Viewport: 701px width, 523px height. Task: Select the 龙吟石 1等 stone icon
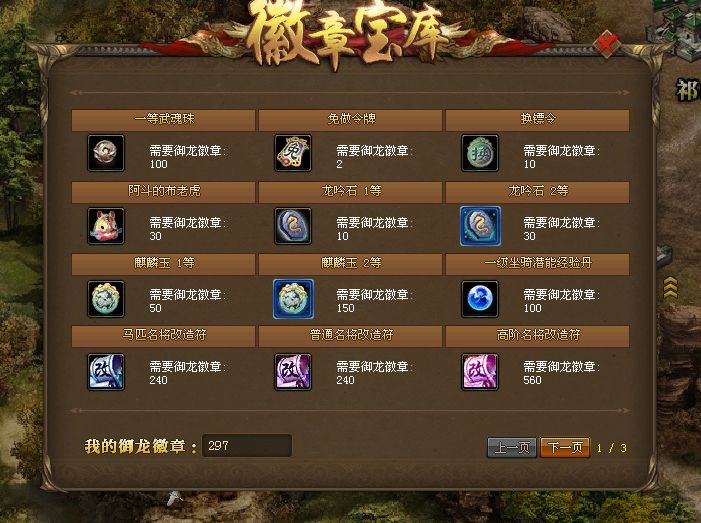(x=293, y=226)
